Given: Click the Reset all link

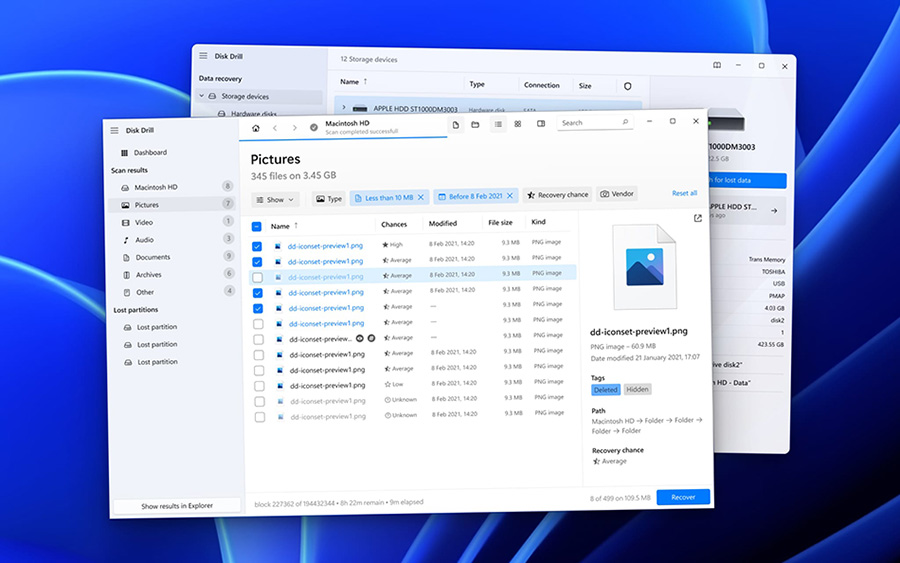Looking at the screenshot, I should 684,193.
